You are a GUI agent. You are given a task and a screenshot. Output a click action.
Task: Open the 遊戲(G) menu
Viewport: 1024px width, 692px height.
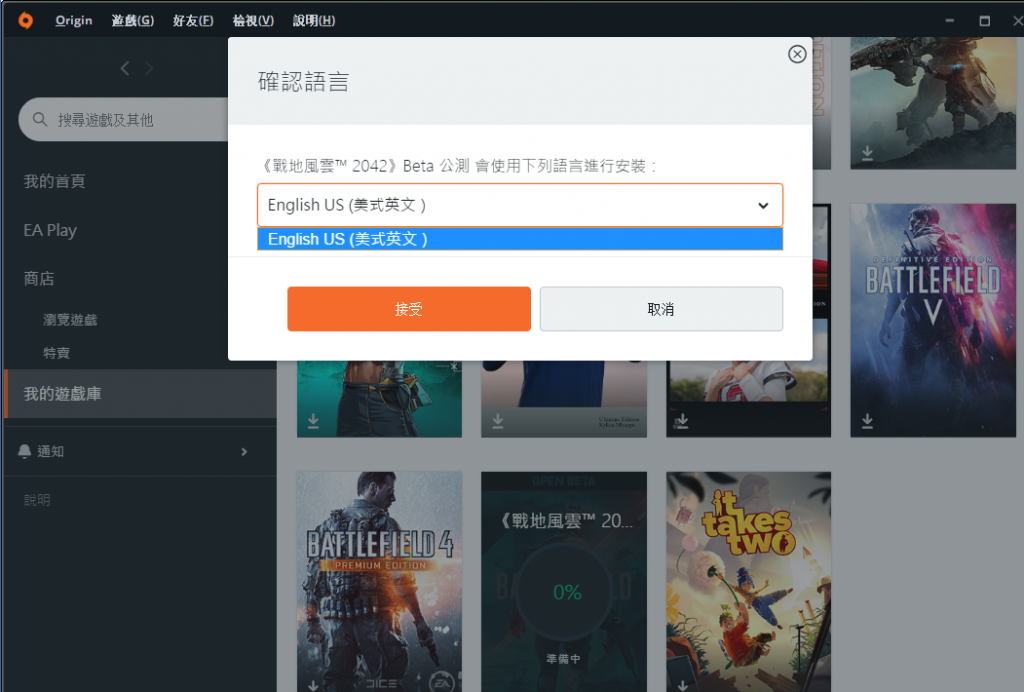133,20
